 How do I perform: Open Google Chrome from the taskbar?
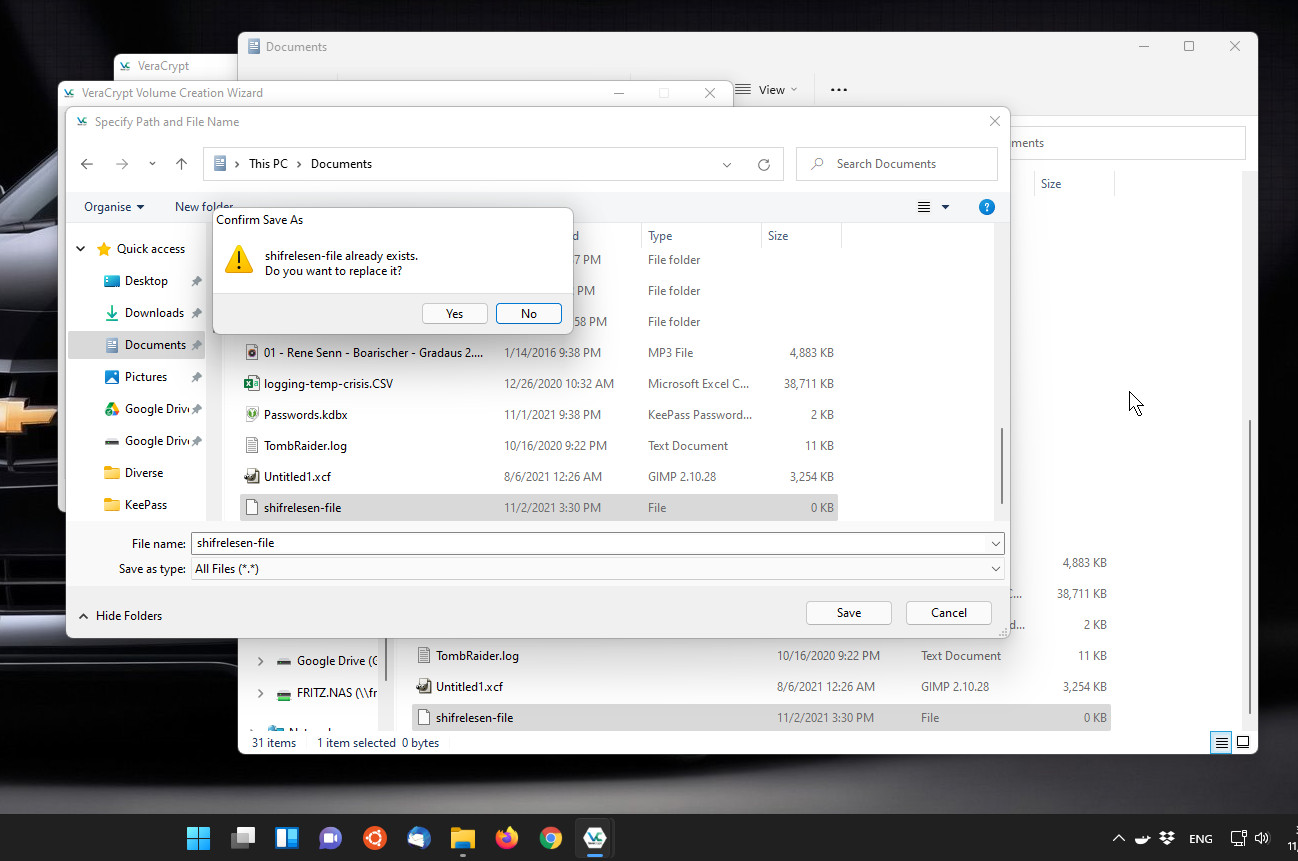(551, 838)
